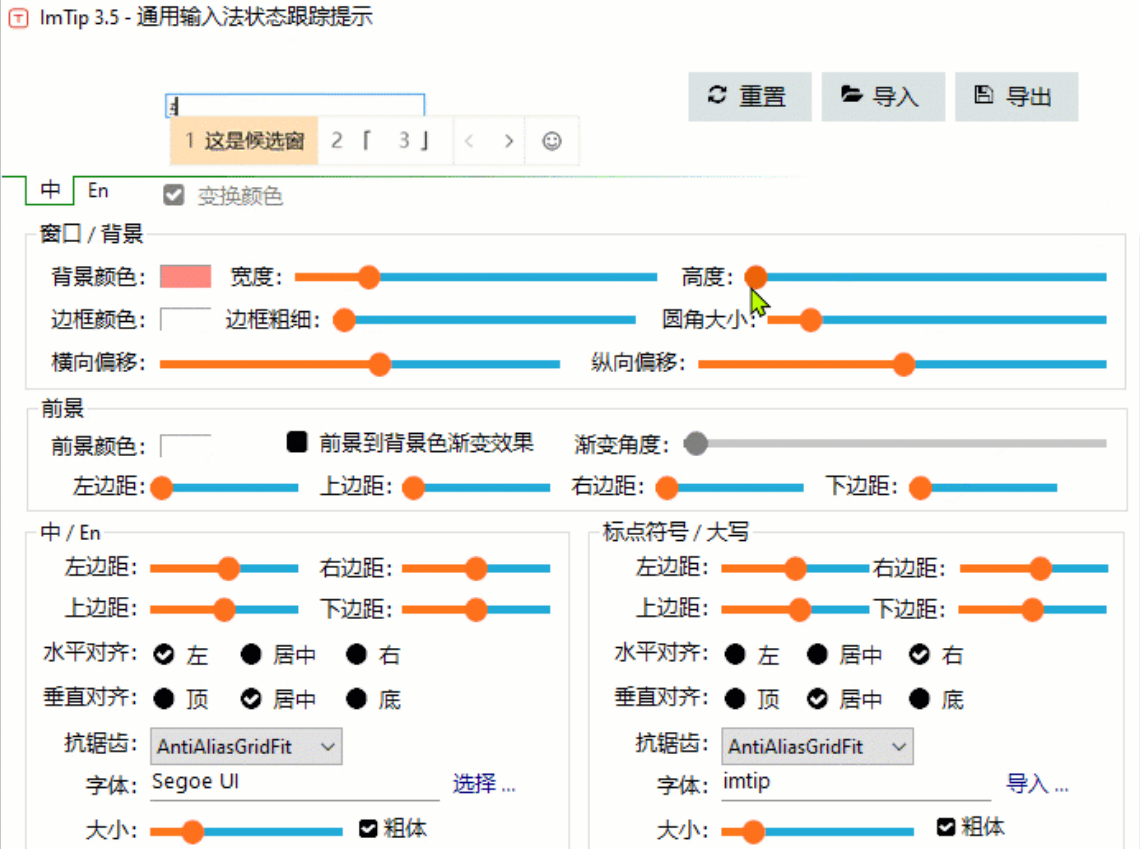
Task: Click 选择 ... font link
Action: click(x=484, y=784)
